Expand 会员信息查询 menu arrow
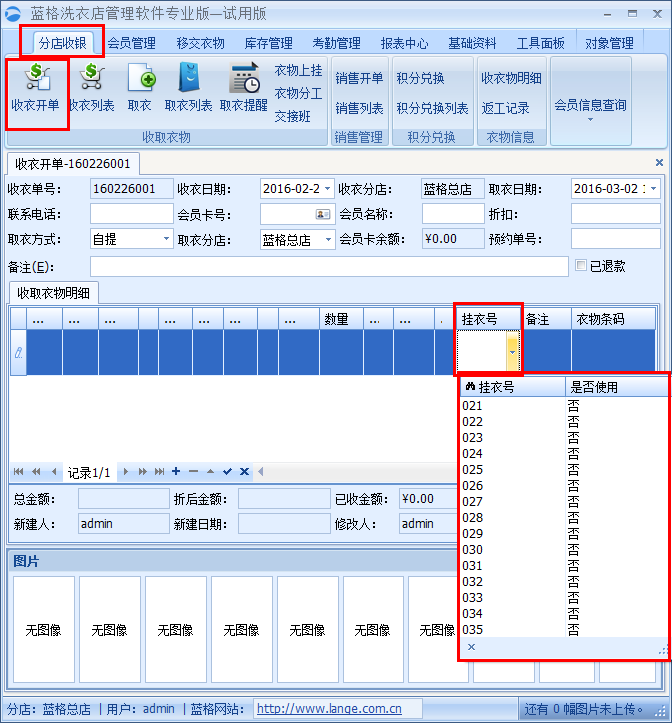 click(x=590, y=119)
